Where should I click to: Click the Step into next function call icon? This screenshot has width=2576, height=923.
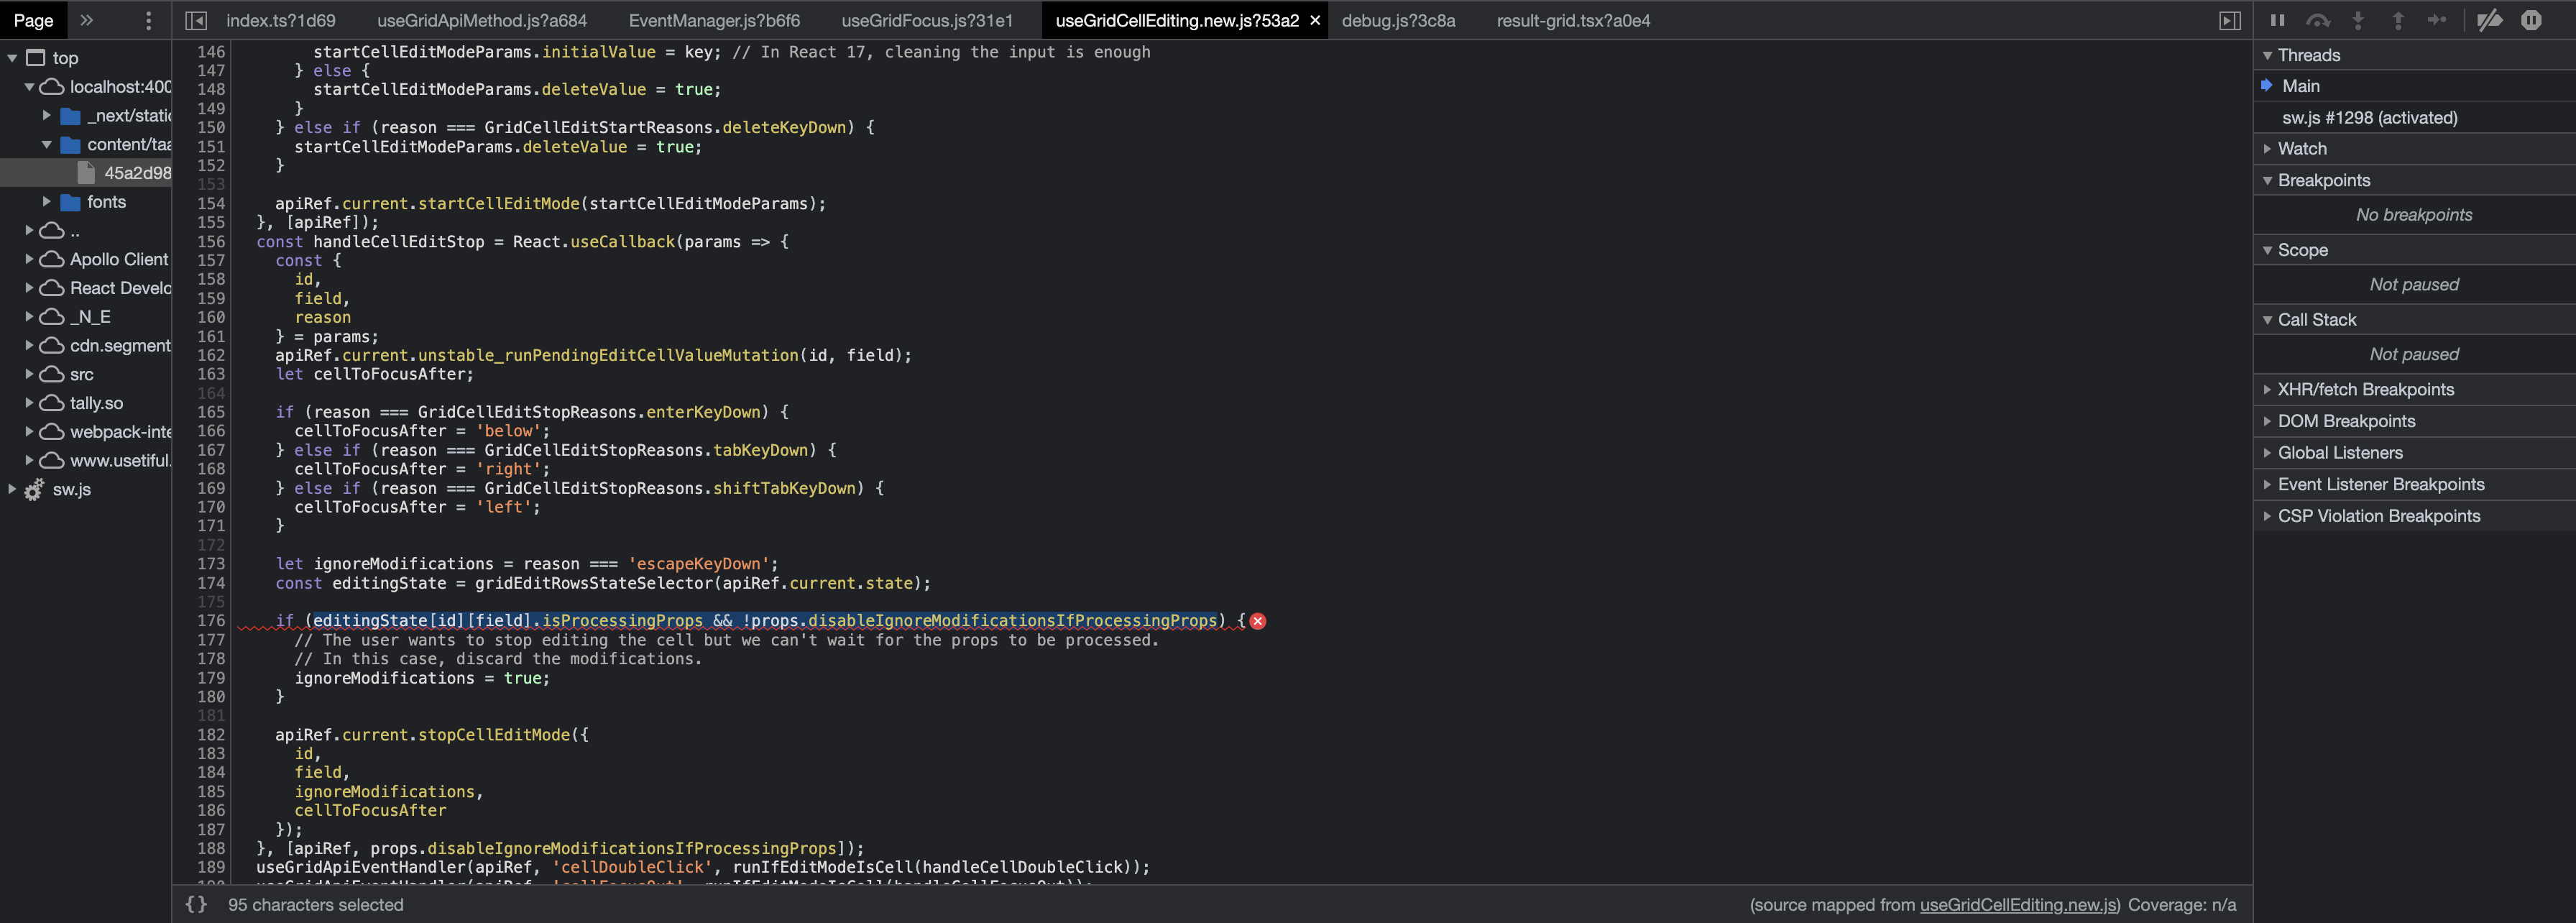click(x=2358, y=19)
